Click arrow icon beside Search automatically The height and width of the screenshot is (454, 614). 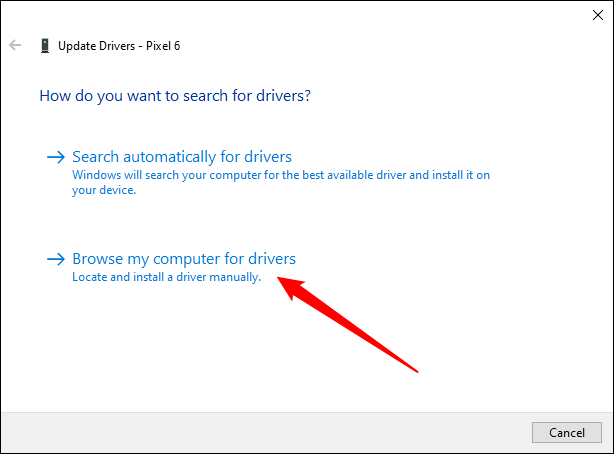[x=56, y=157]
